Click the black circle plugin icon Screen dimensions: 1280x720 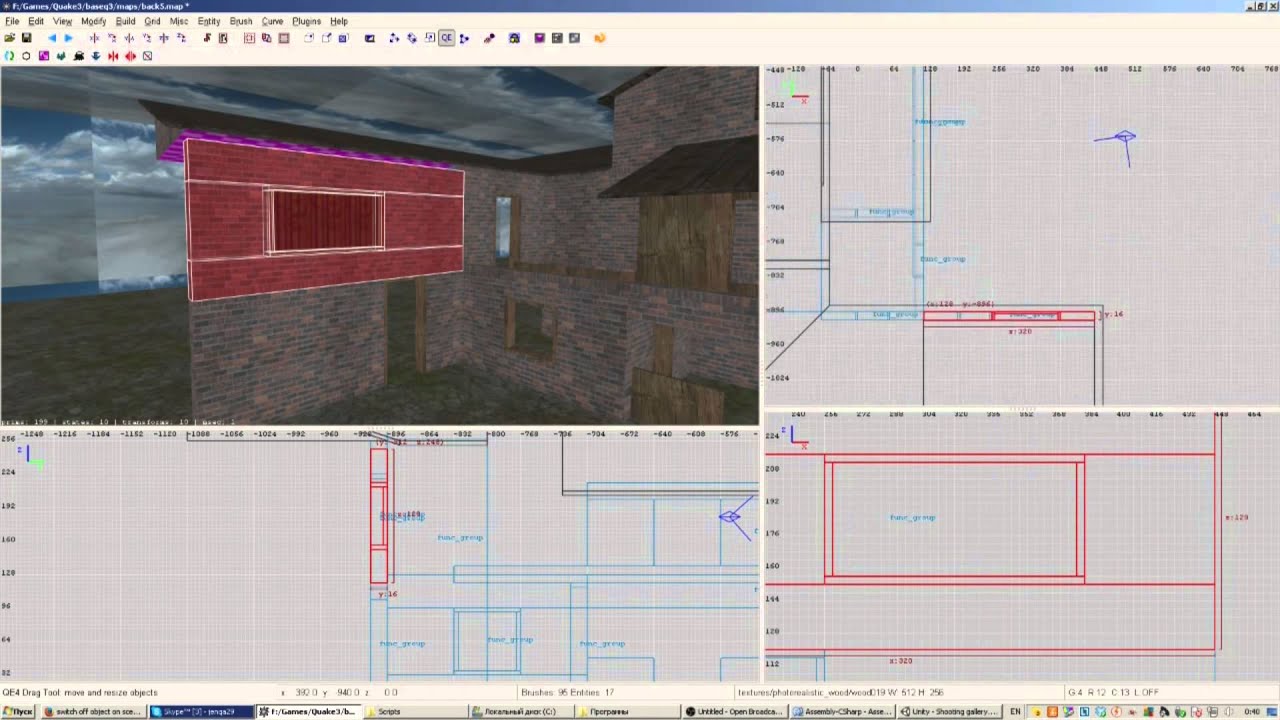pyautogui.click(x=26, y=56)
